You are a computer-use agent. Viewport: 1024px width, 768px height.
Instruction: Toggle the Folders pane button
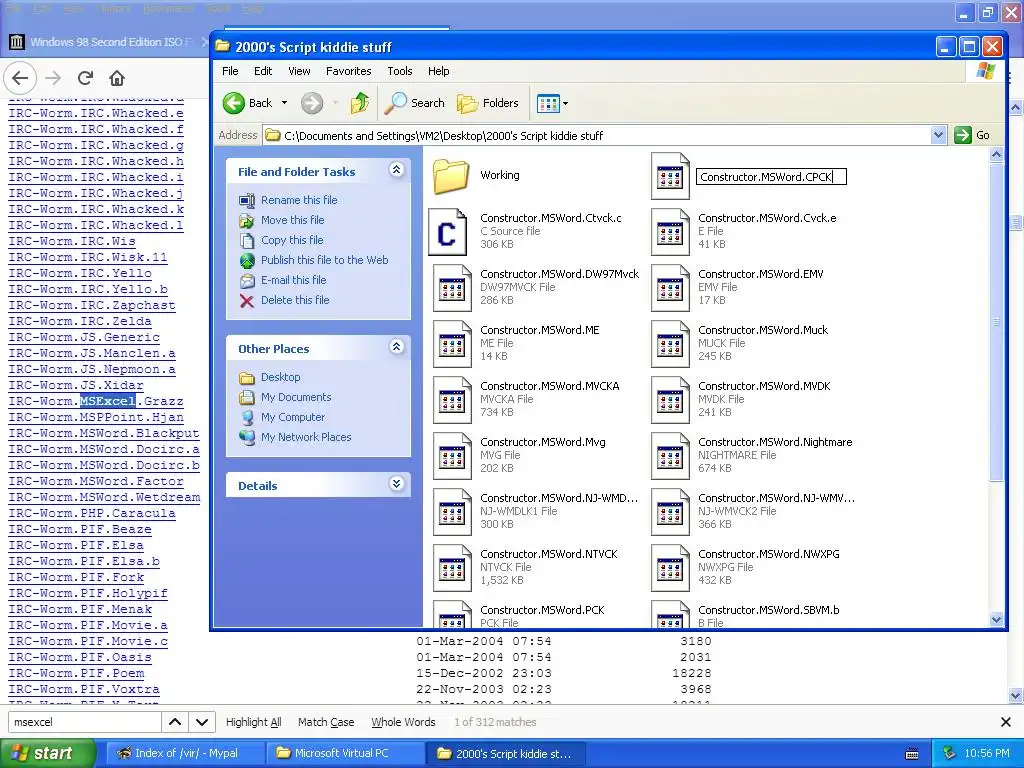tap(488, 103)
